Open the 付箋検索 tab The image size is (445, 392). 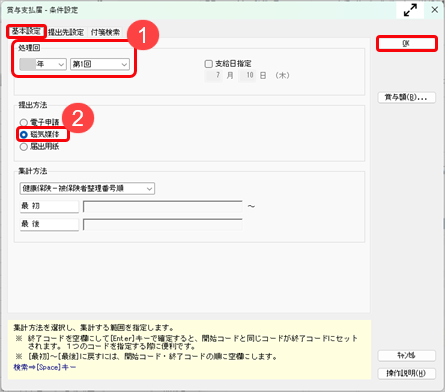pyautogui.click(x=105, y=32)
